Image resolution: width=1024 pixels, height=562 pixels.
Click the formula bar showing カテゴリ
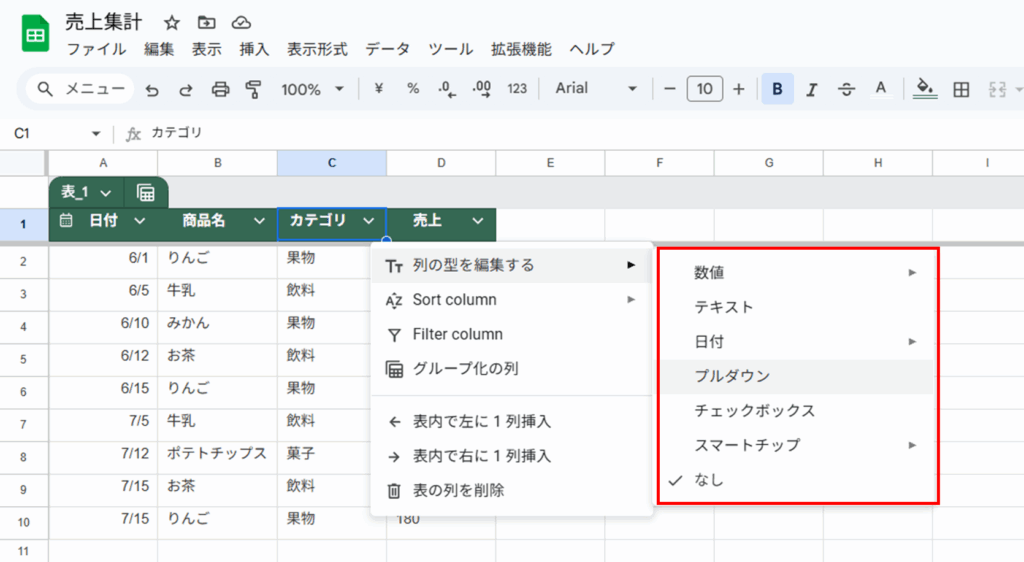581,133
